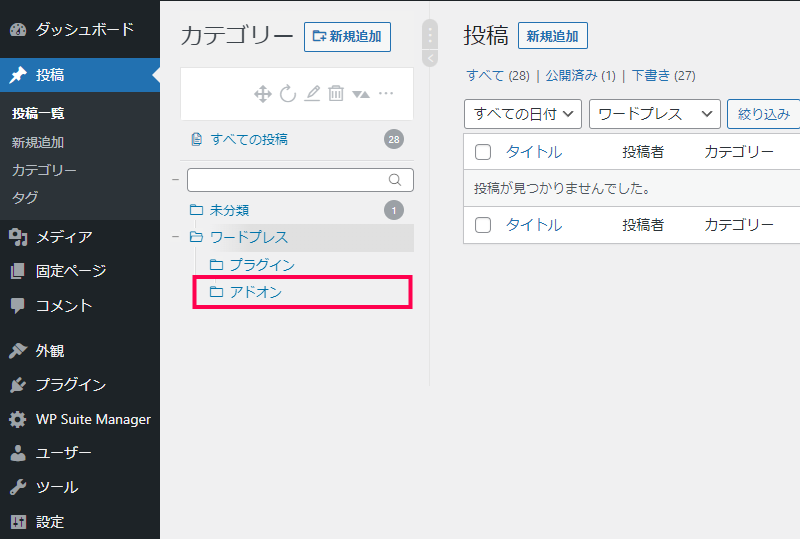Click the folder icon beside 未分類

[x=196, y=210]
